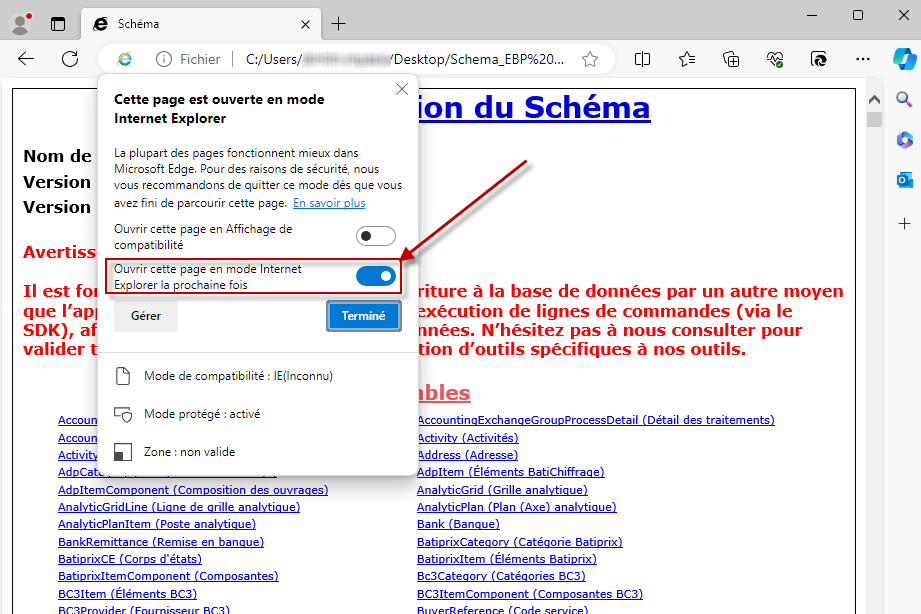
Task: Click the Terminé button
Action: click(364, 316)
